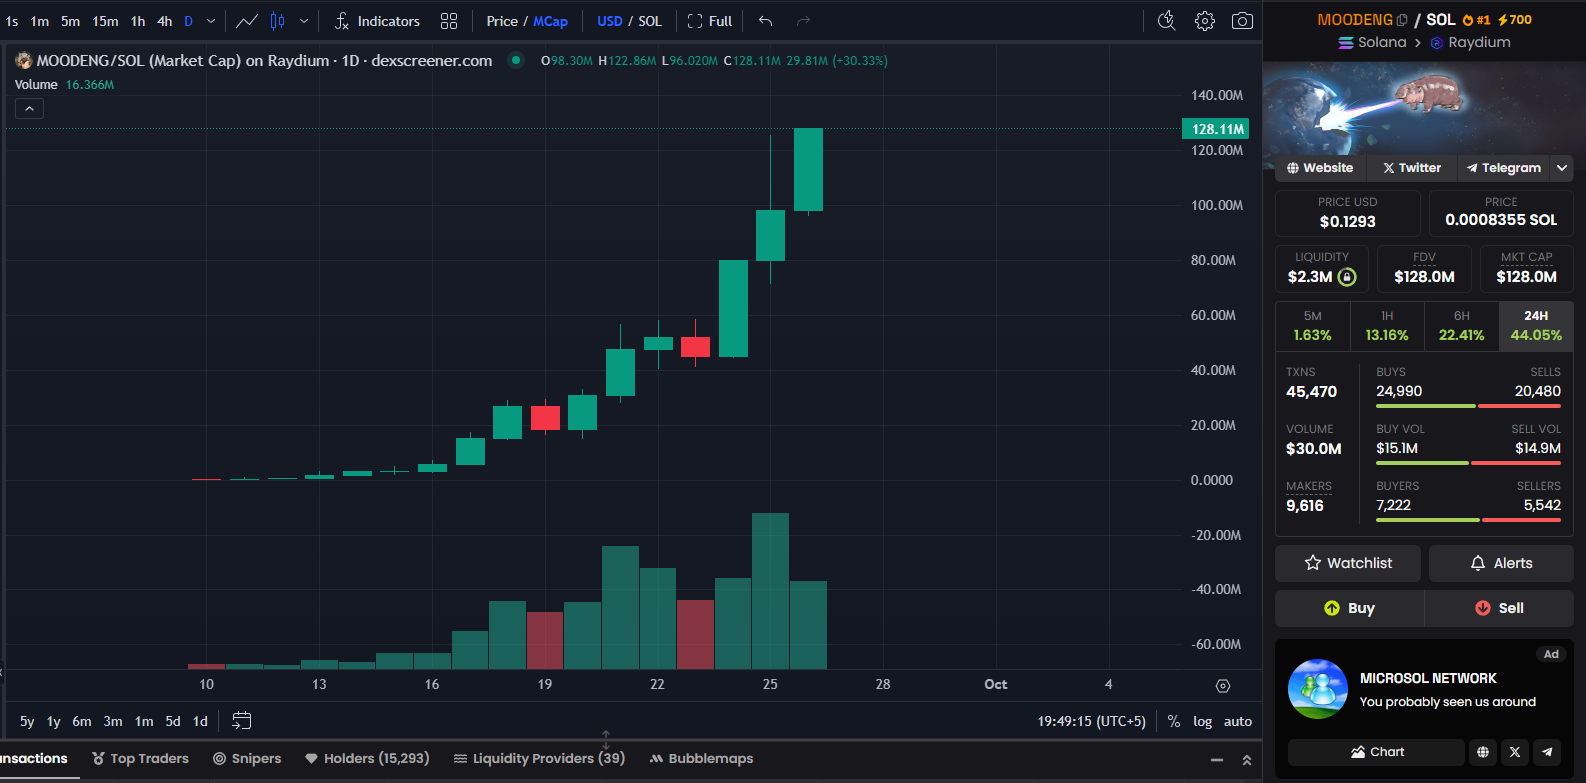Open globe website icon in ad card
Image resolution: width=1586 pixels, height=783 pixels.
pyautogui.click(x=1483, y=752)
